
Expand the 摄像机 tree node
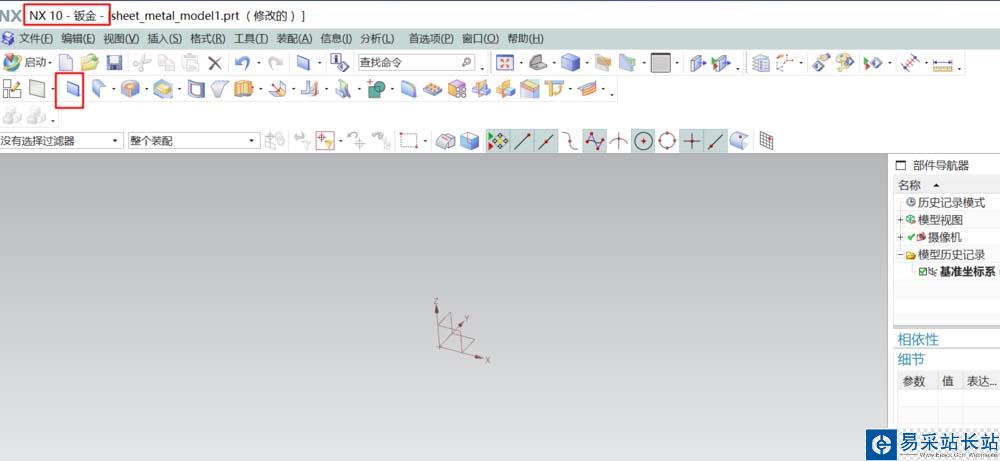(900, 237)
